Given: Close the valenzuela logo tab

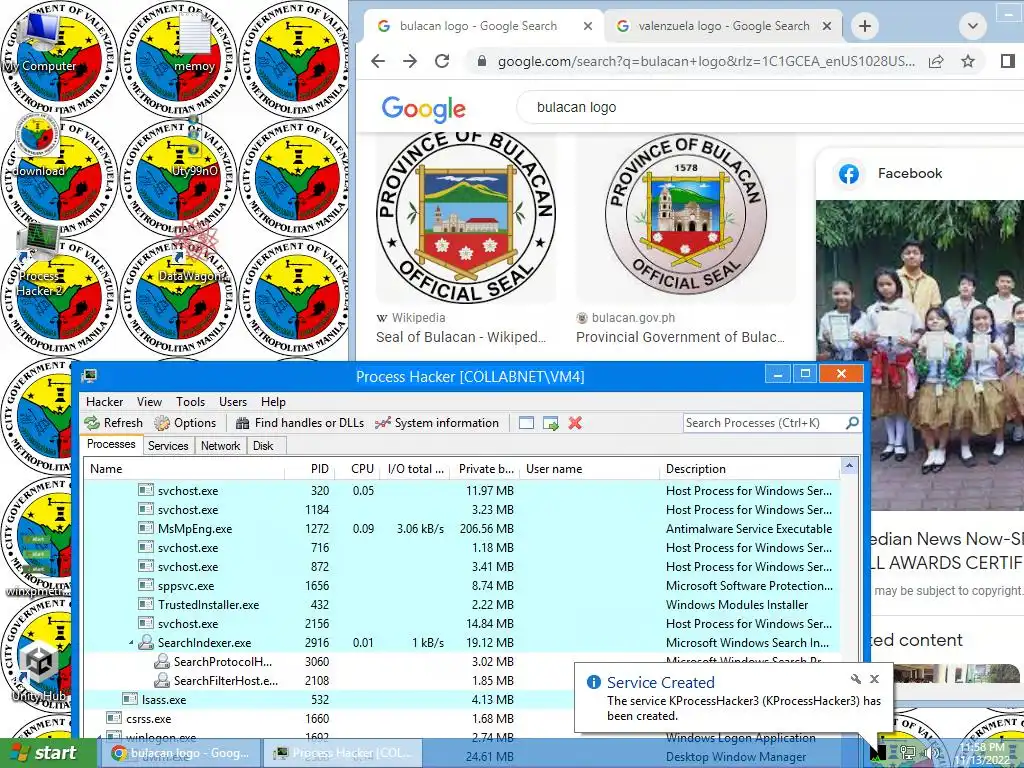Looking at the screenshot, I should [827, 26].
